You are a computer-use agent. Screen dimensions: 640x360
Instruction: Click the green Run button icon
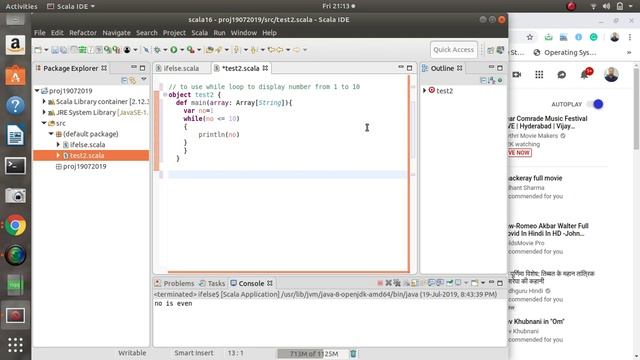[x=174, y=50]
